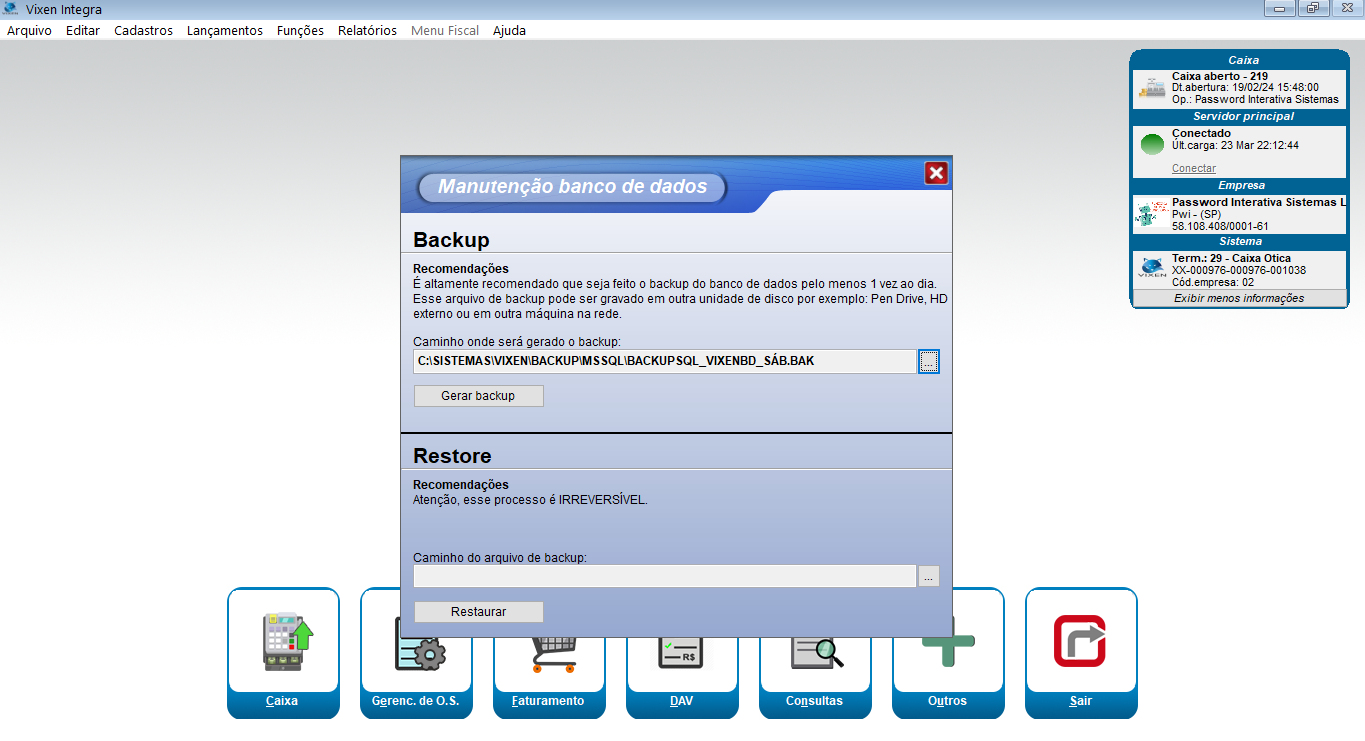
Task: Click the Backup section heading
Action: [451, 240]
